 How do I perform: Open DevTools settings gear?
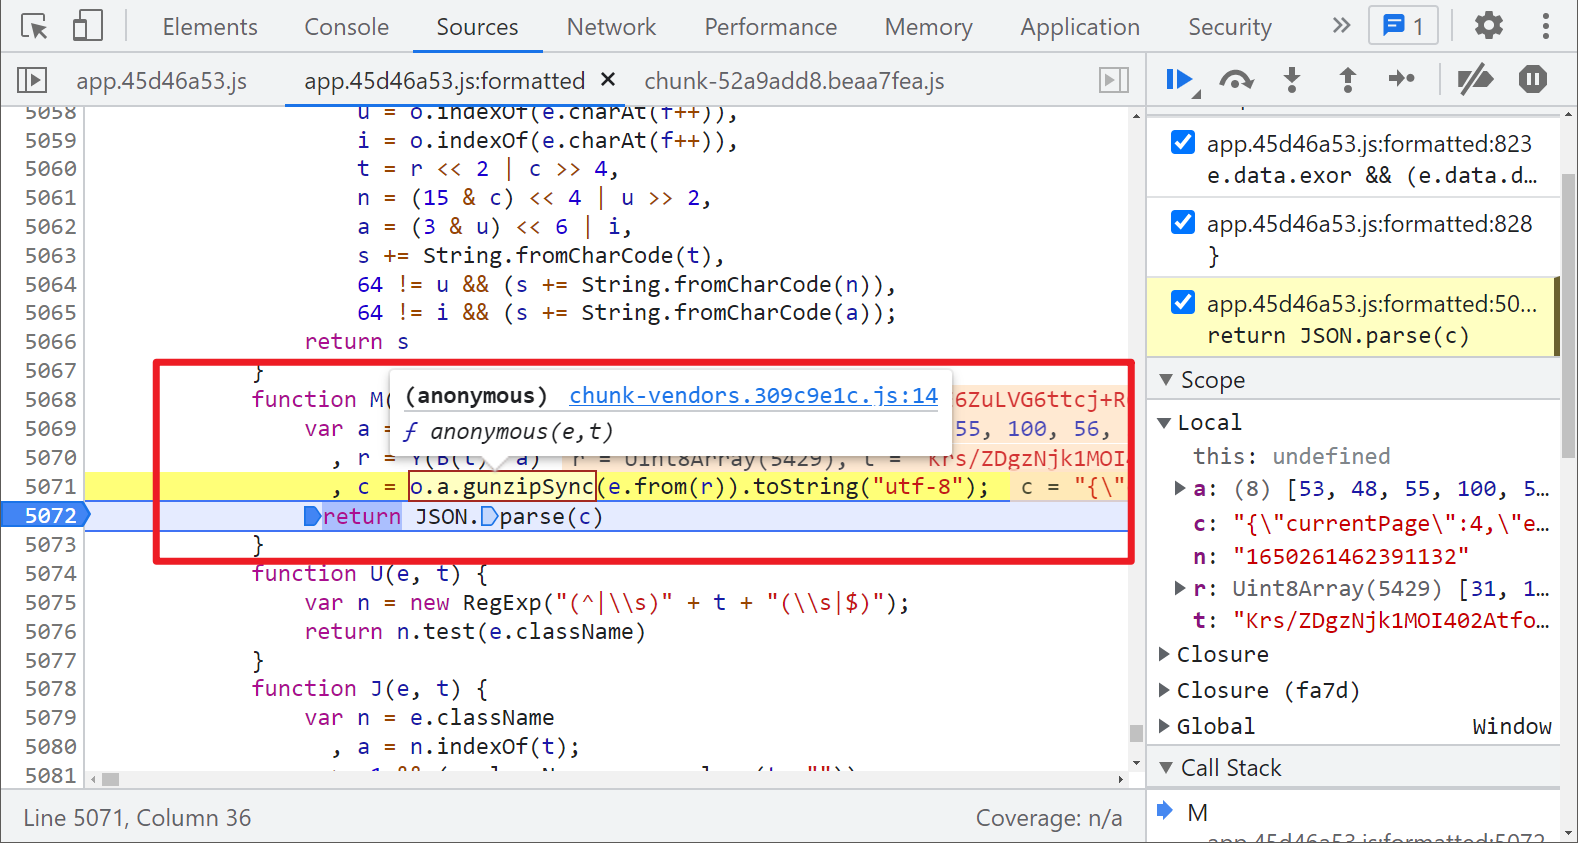point(1488,26)
